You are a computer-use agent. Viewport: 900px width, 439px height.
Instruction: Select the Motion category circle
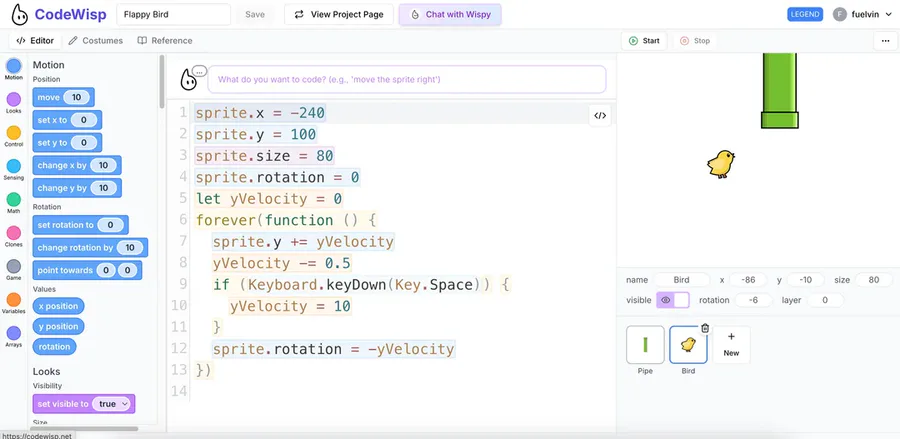(x=14, y=65)
